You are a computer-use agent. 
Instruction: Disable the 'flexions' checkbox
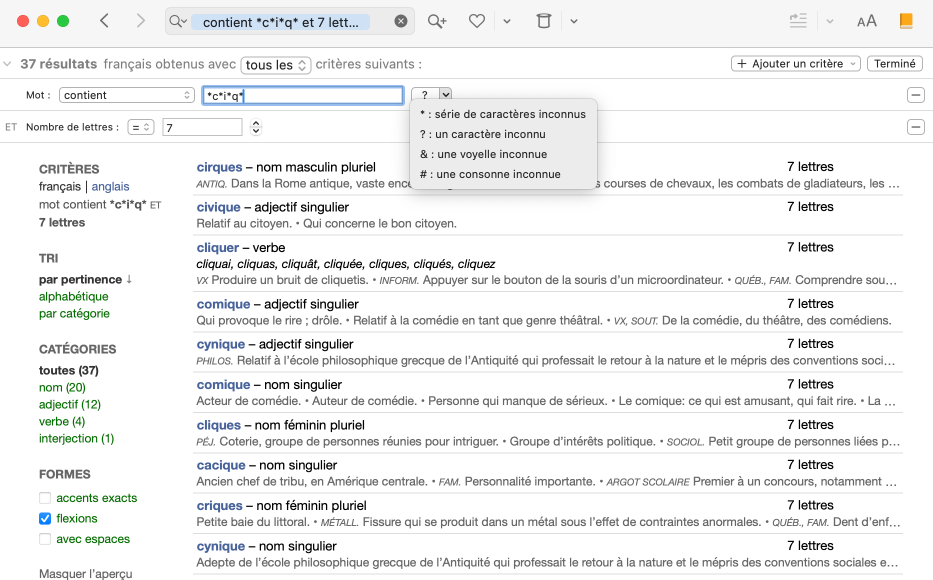point(44,518)
